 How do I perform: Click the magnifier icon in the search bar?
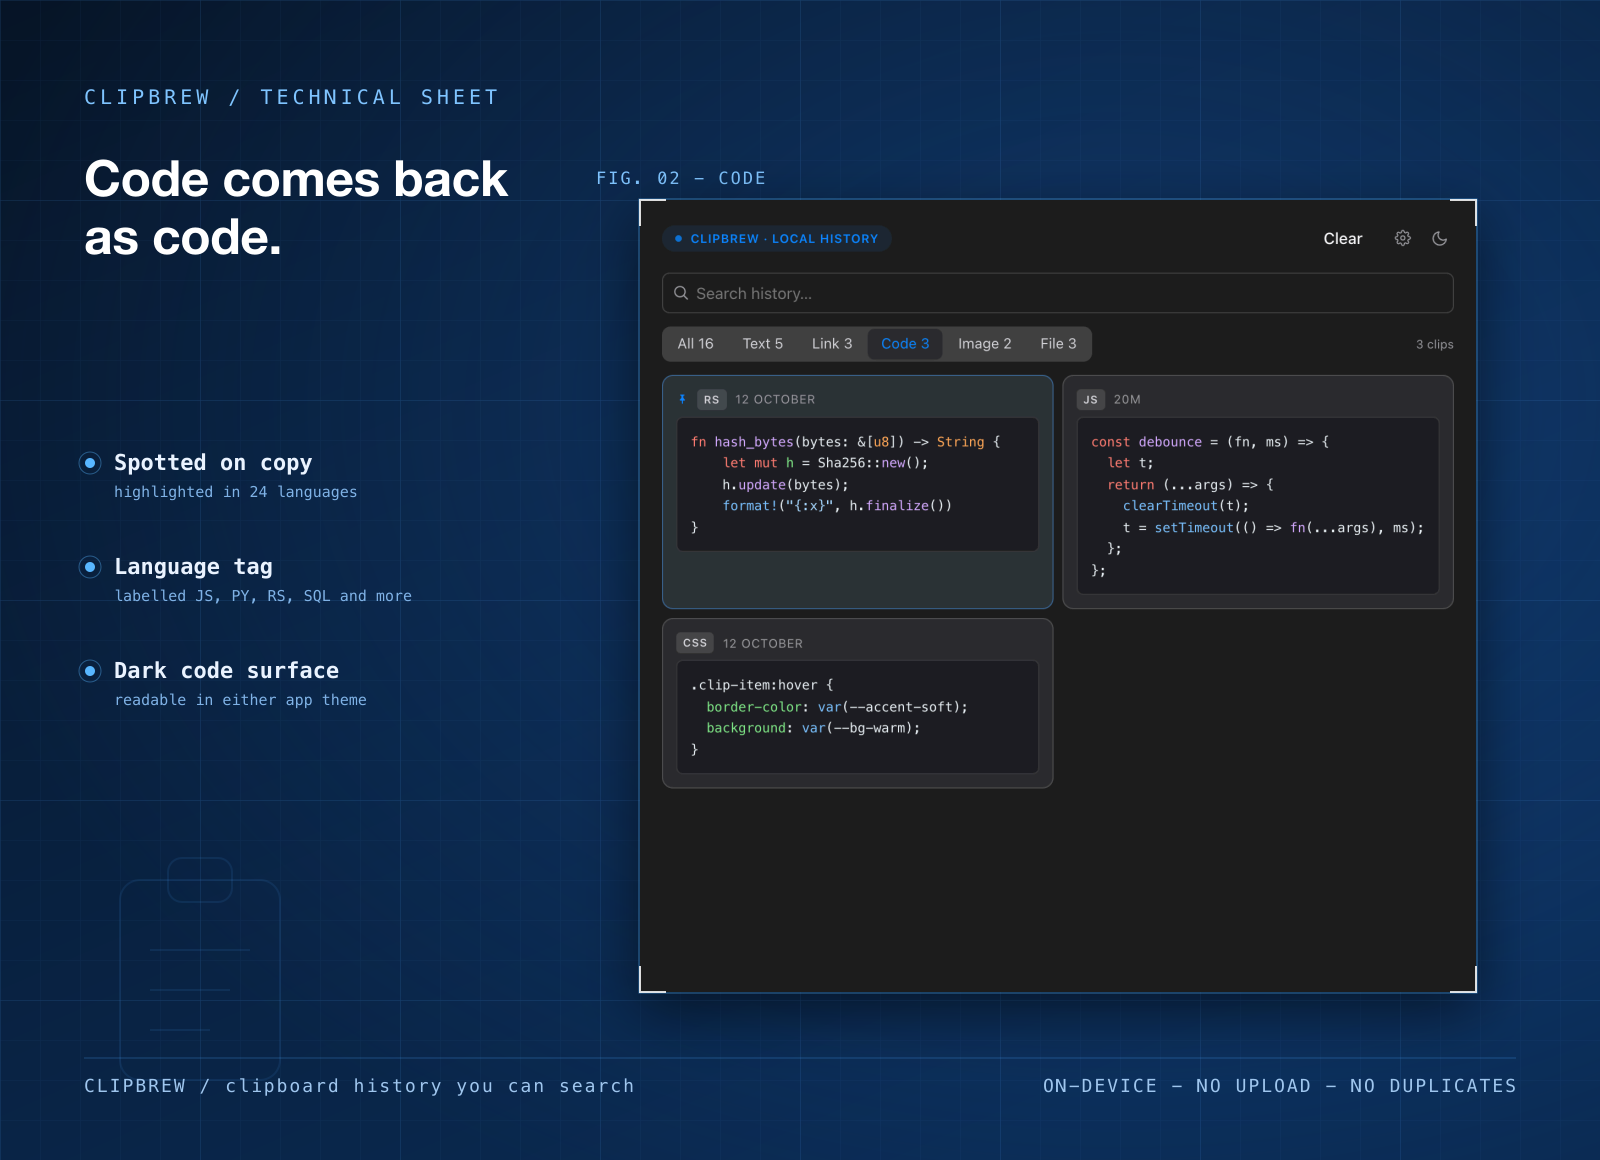[x=681, y=293]
